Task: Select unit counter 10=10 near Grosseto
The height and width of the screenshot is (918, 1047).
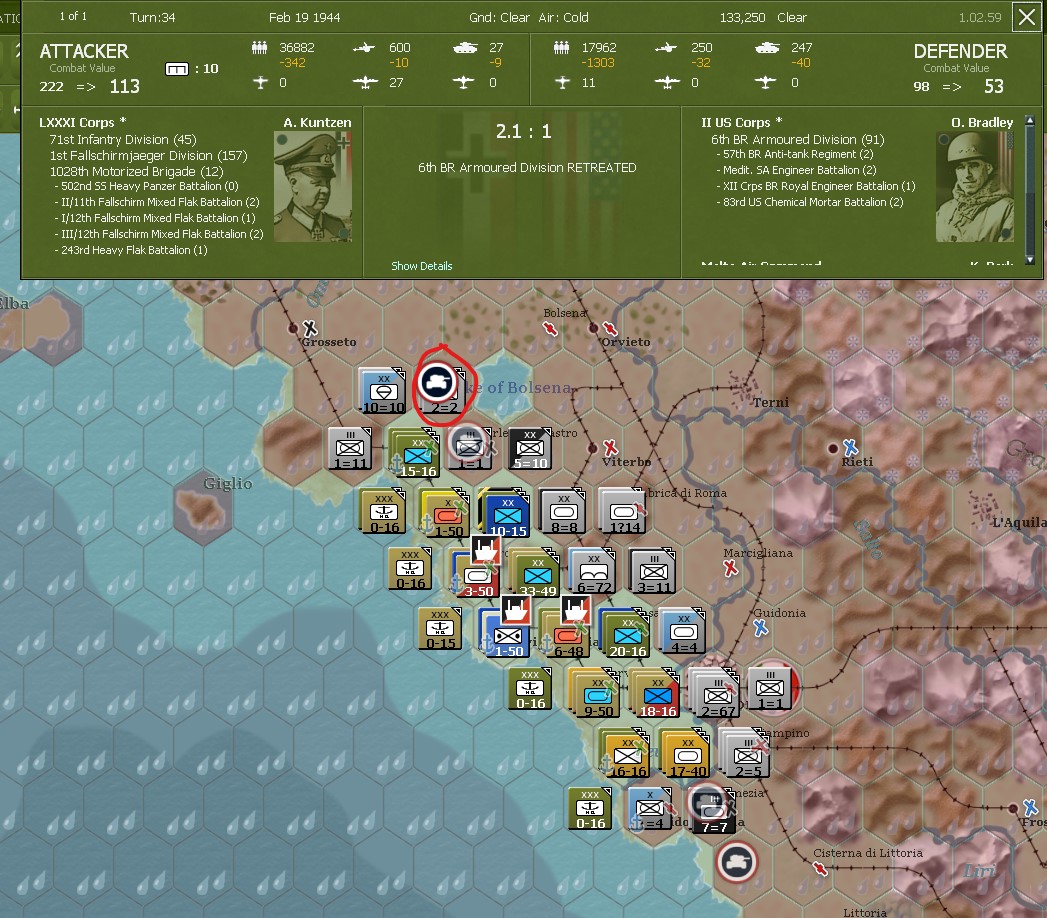Action: click(x=382, y=391)
